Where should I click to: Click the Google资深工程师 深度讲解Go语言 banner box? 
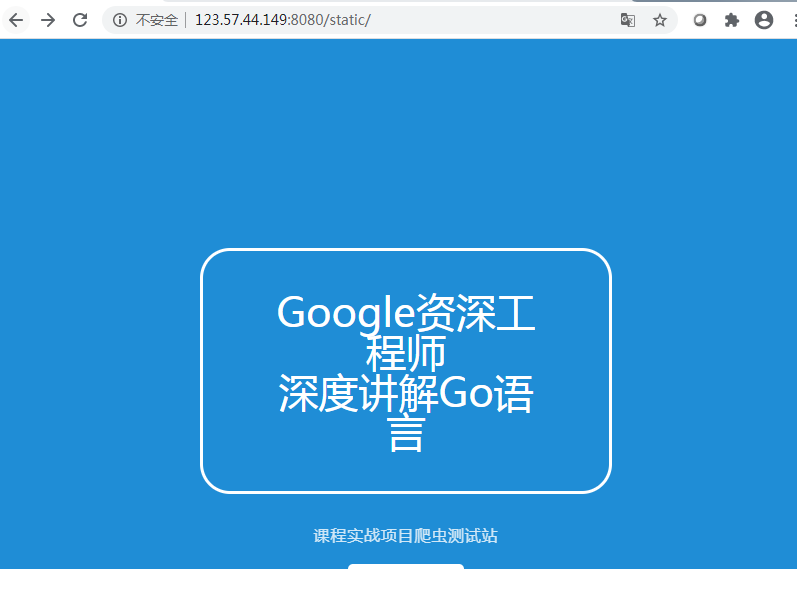(406, 371)
